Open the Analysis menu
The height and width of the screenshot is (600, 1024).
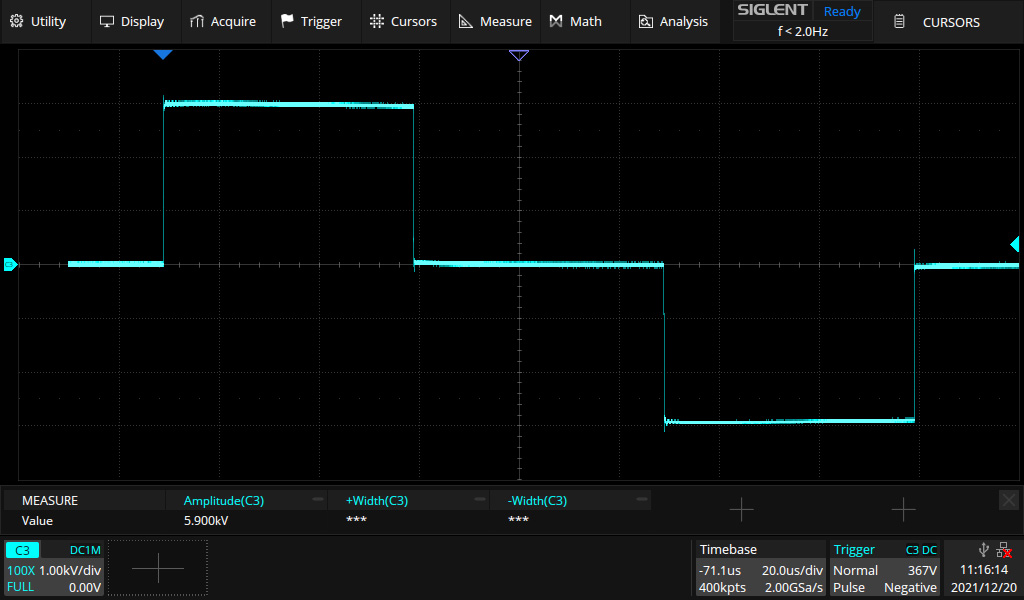(673, 22)
